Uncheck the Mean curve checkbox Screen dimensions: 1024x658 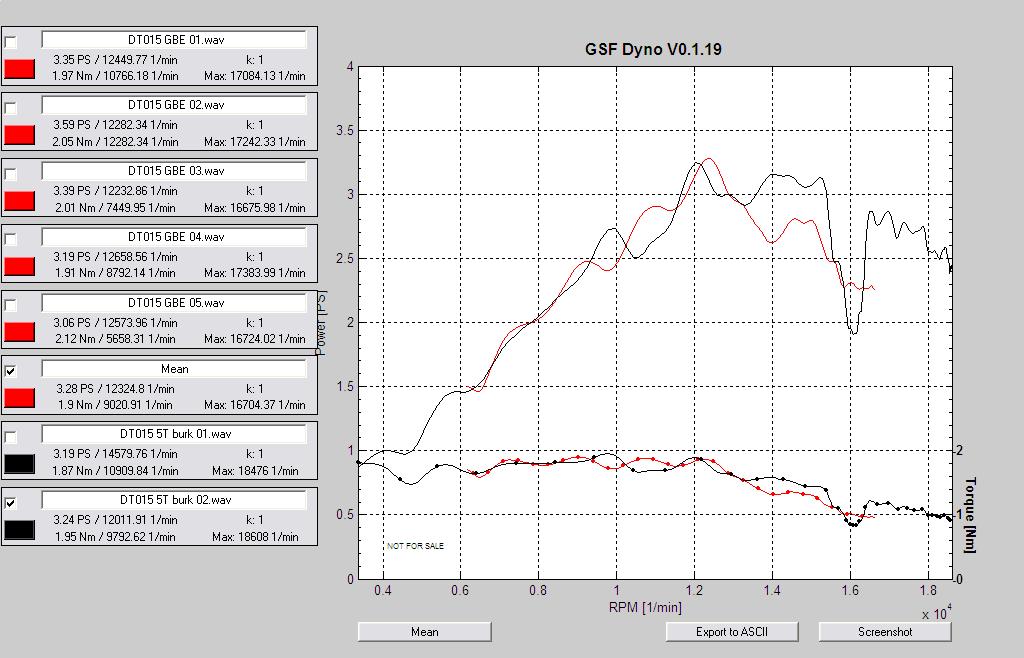point(11,370)
